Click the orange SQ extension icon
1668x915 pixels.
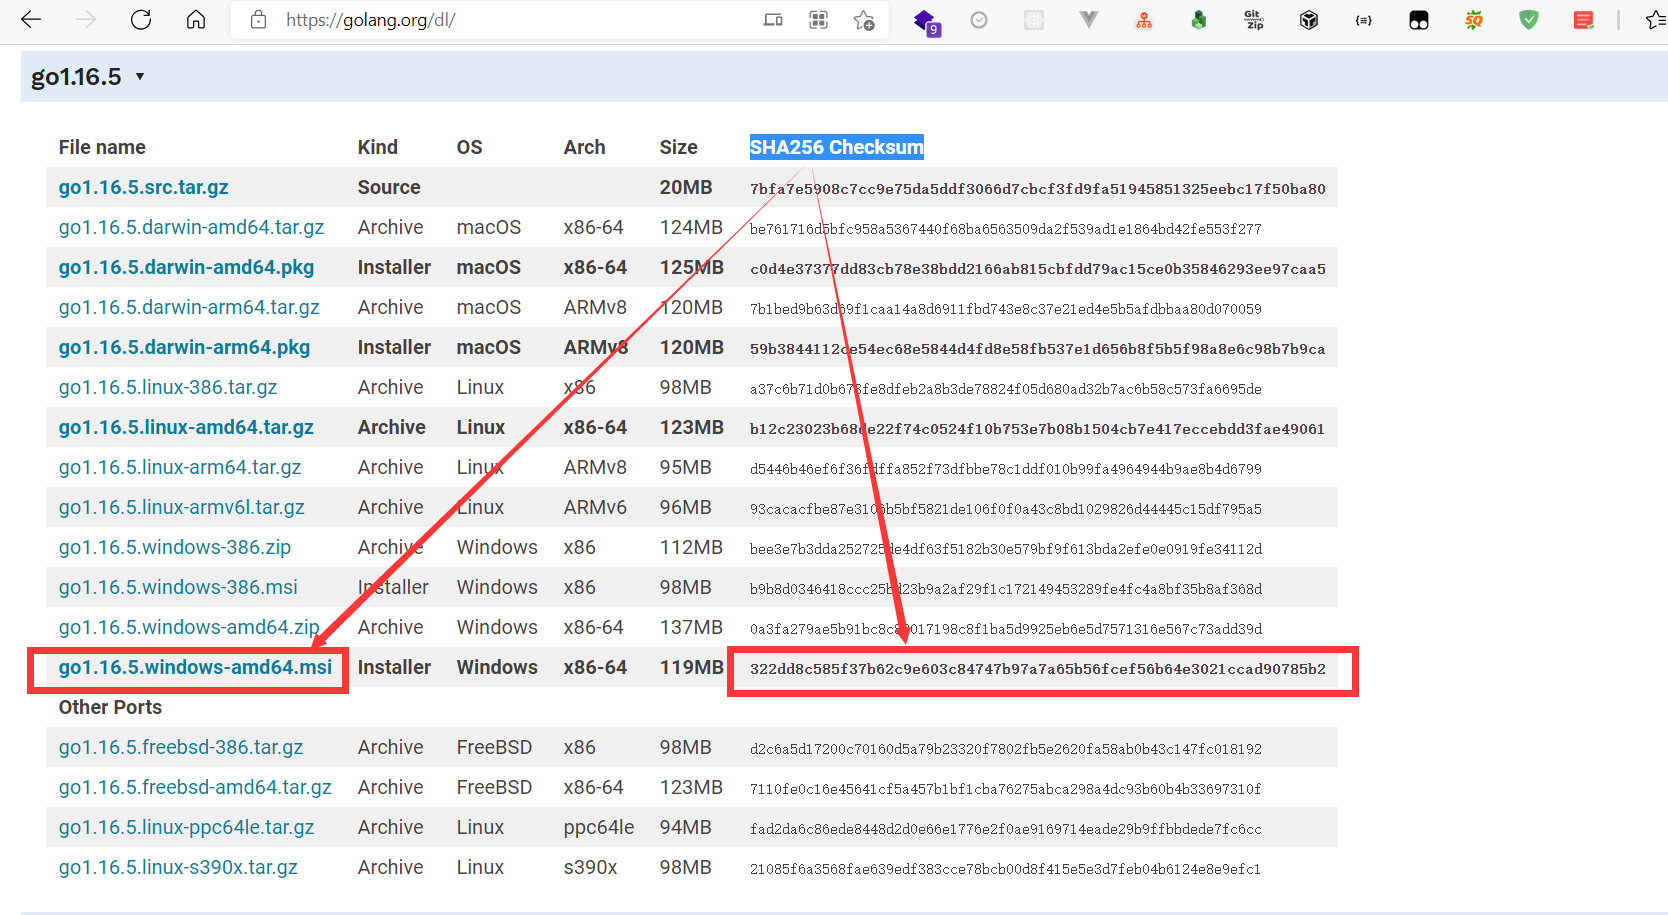1473,20
